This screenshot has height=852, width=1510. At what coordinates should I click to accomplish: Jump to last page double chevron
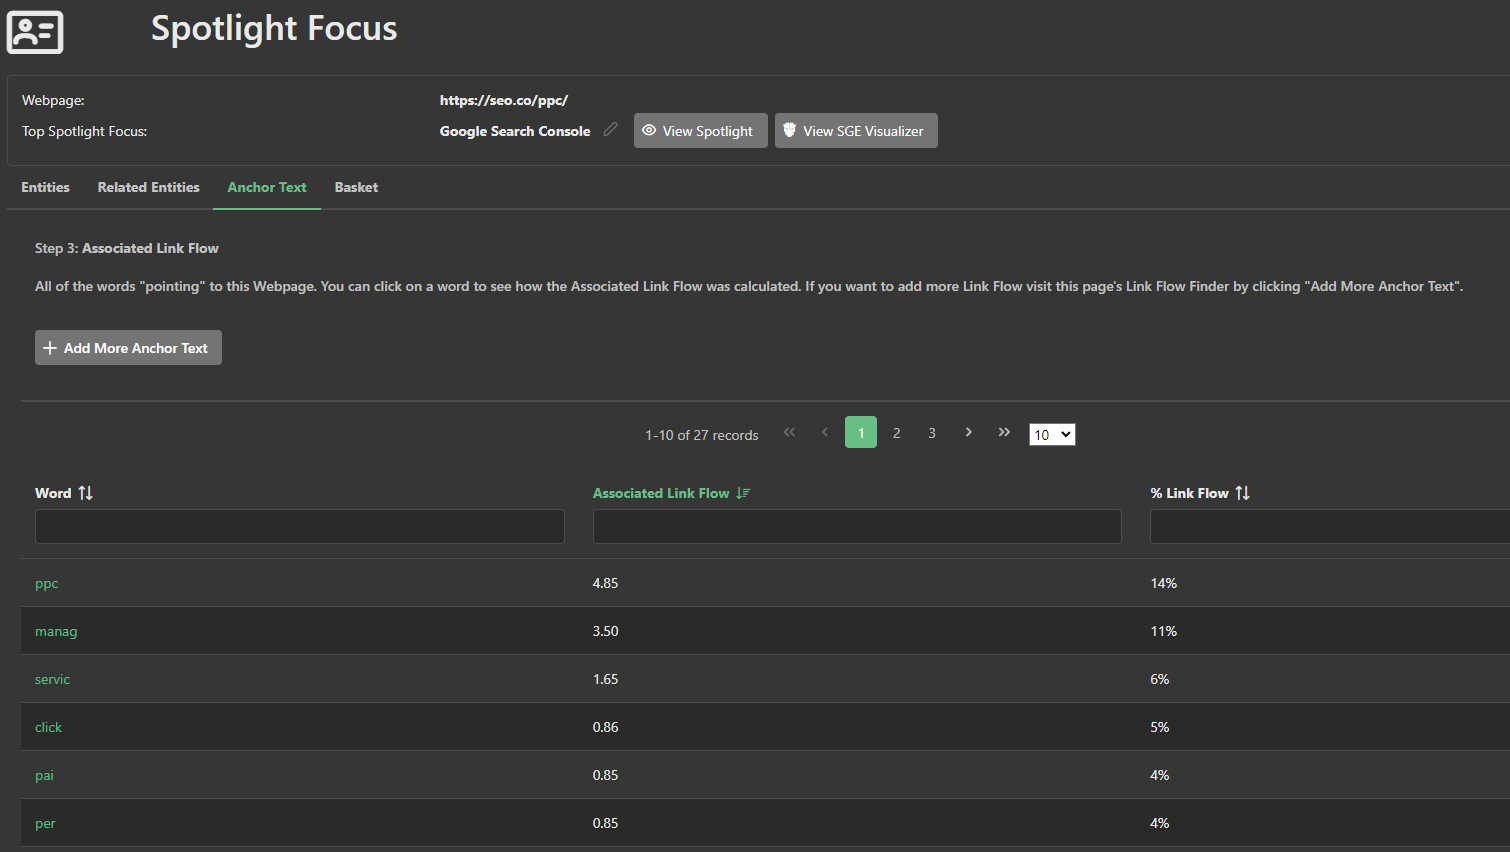[x=1004, y=432]
